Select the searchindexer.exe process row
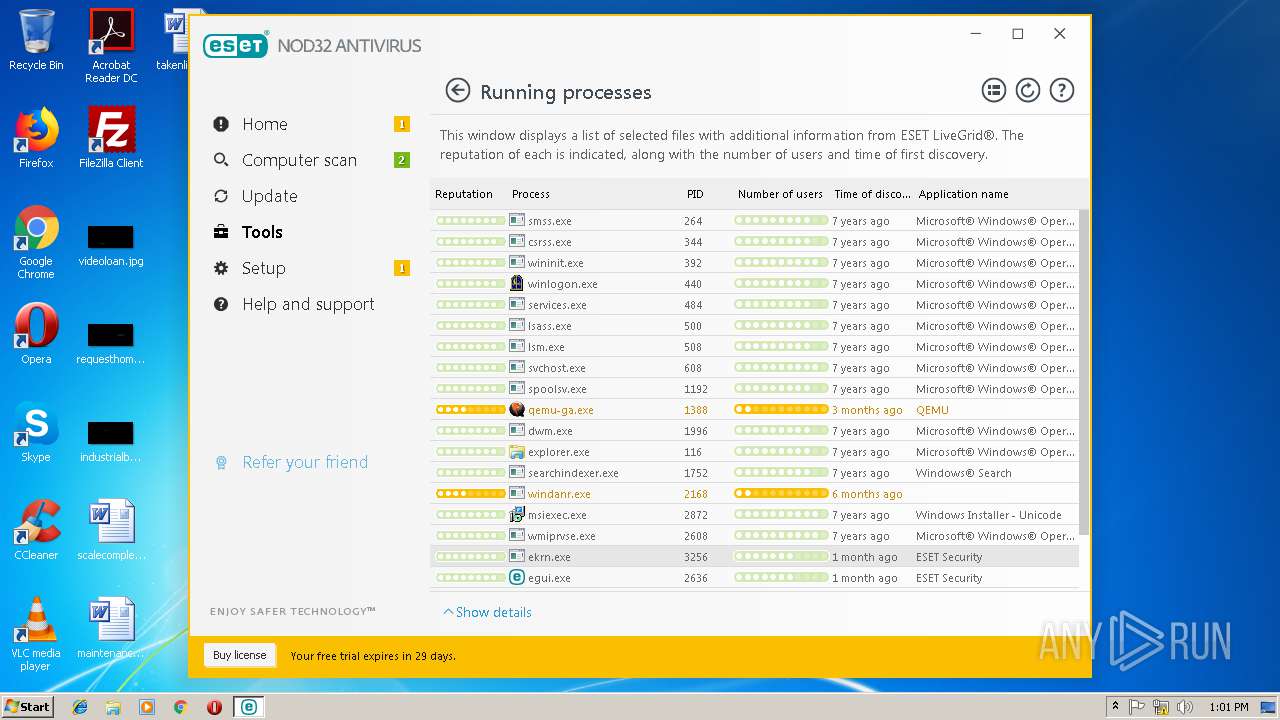 coord(755,473)
